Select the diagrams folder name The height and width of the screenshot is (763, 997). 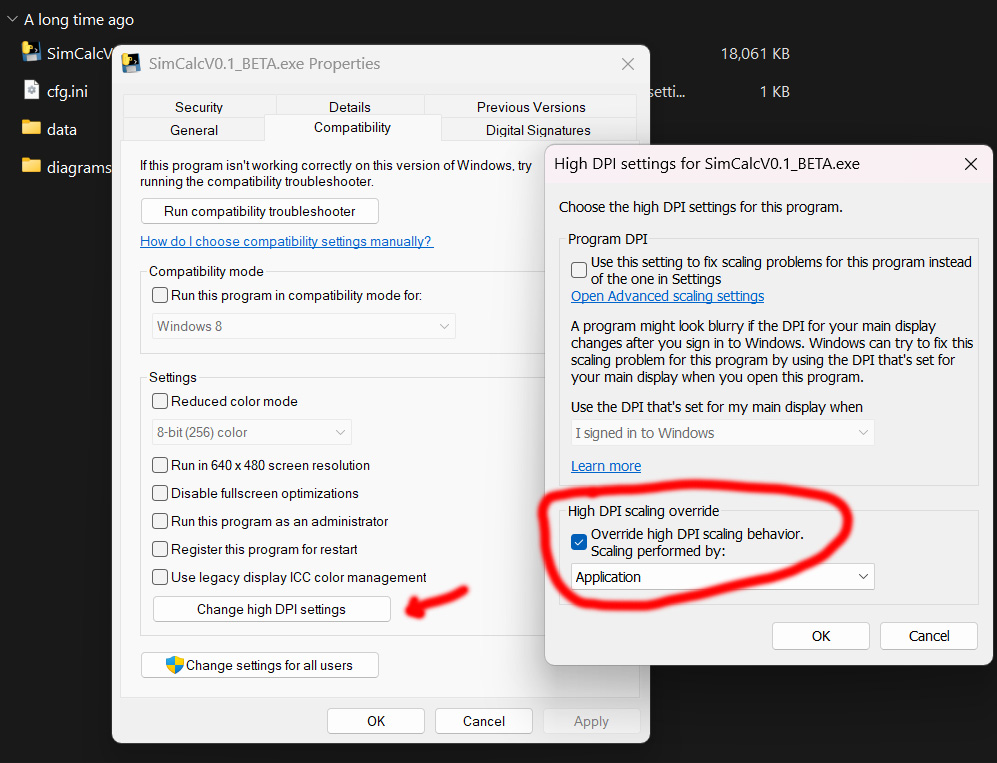click(x=79, y=168)
